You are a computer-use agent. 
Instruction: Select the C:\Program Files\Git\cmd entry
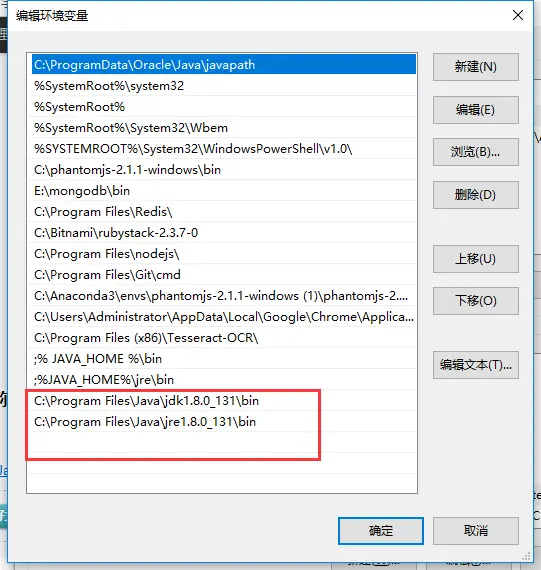(224, 275)
